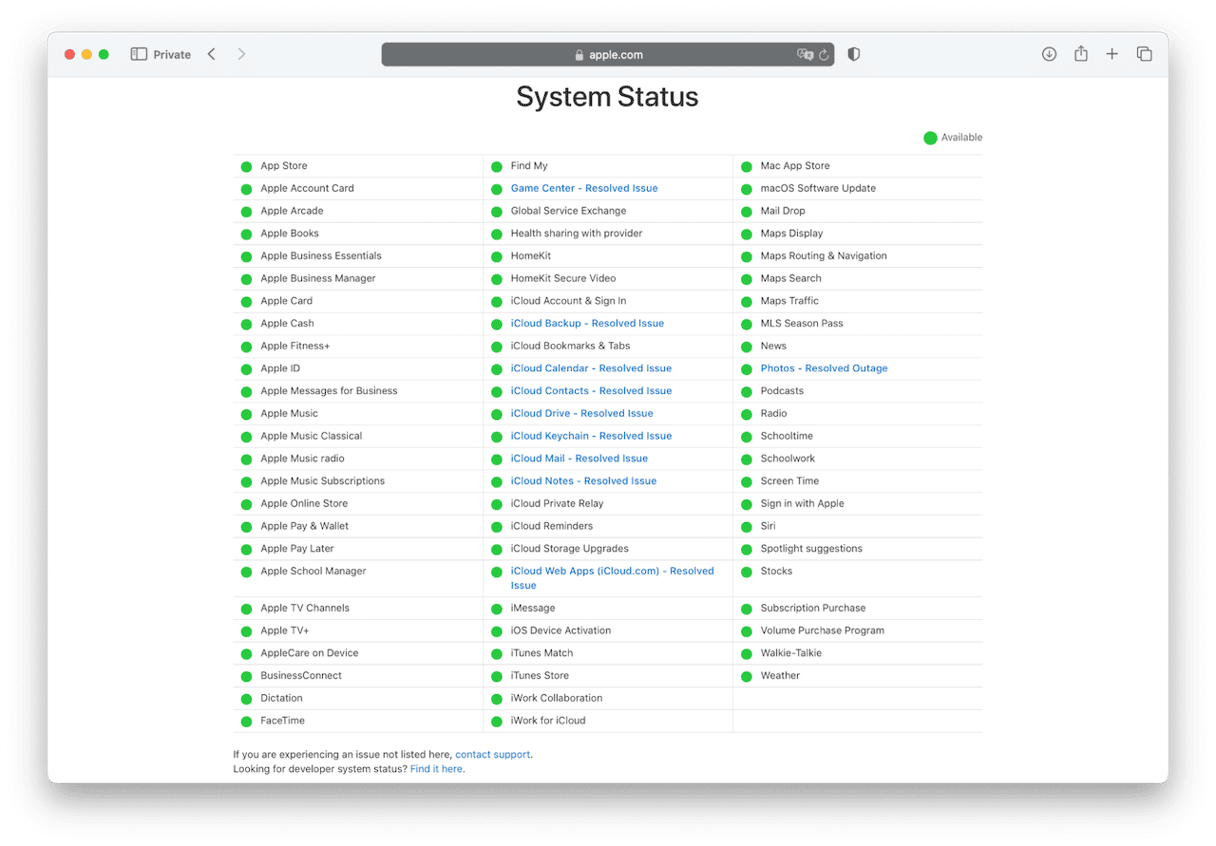Select the iOS Device Activation entry
The image size is (1216, 846).
coord(561,631)
